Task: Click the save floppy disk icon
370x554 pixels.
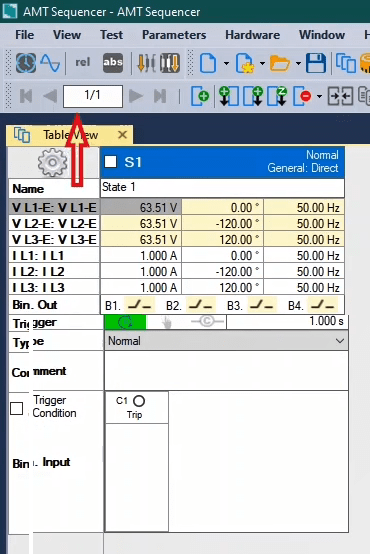Action: click(x=316, y=63)
